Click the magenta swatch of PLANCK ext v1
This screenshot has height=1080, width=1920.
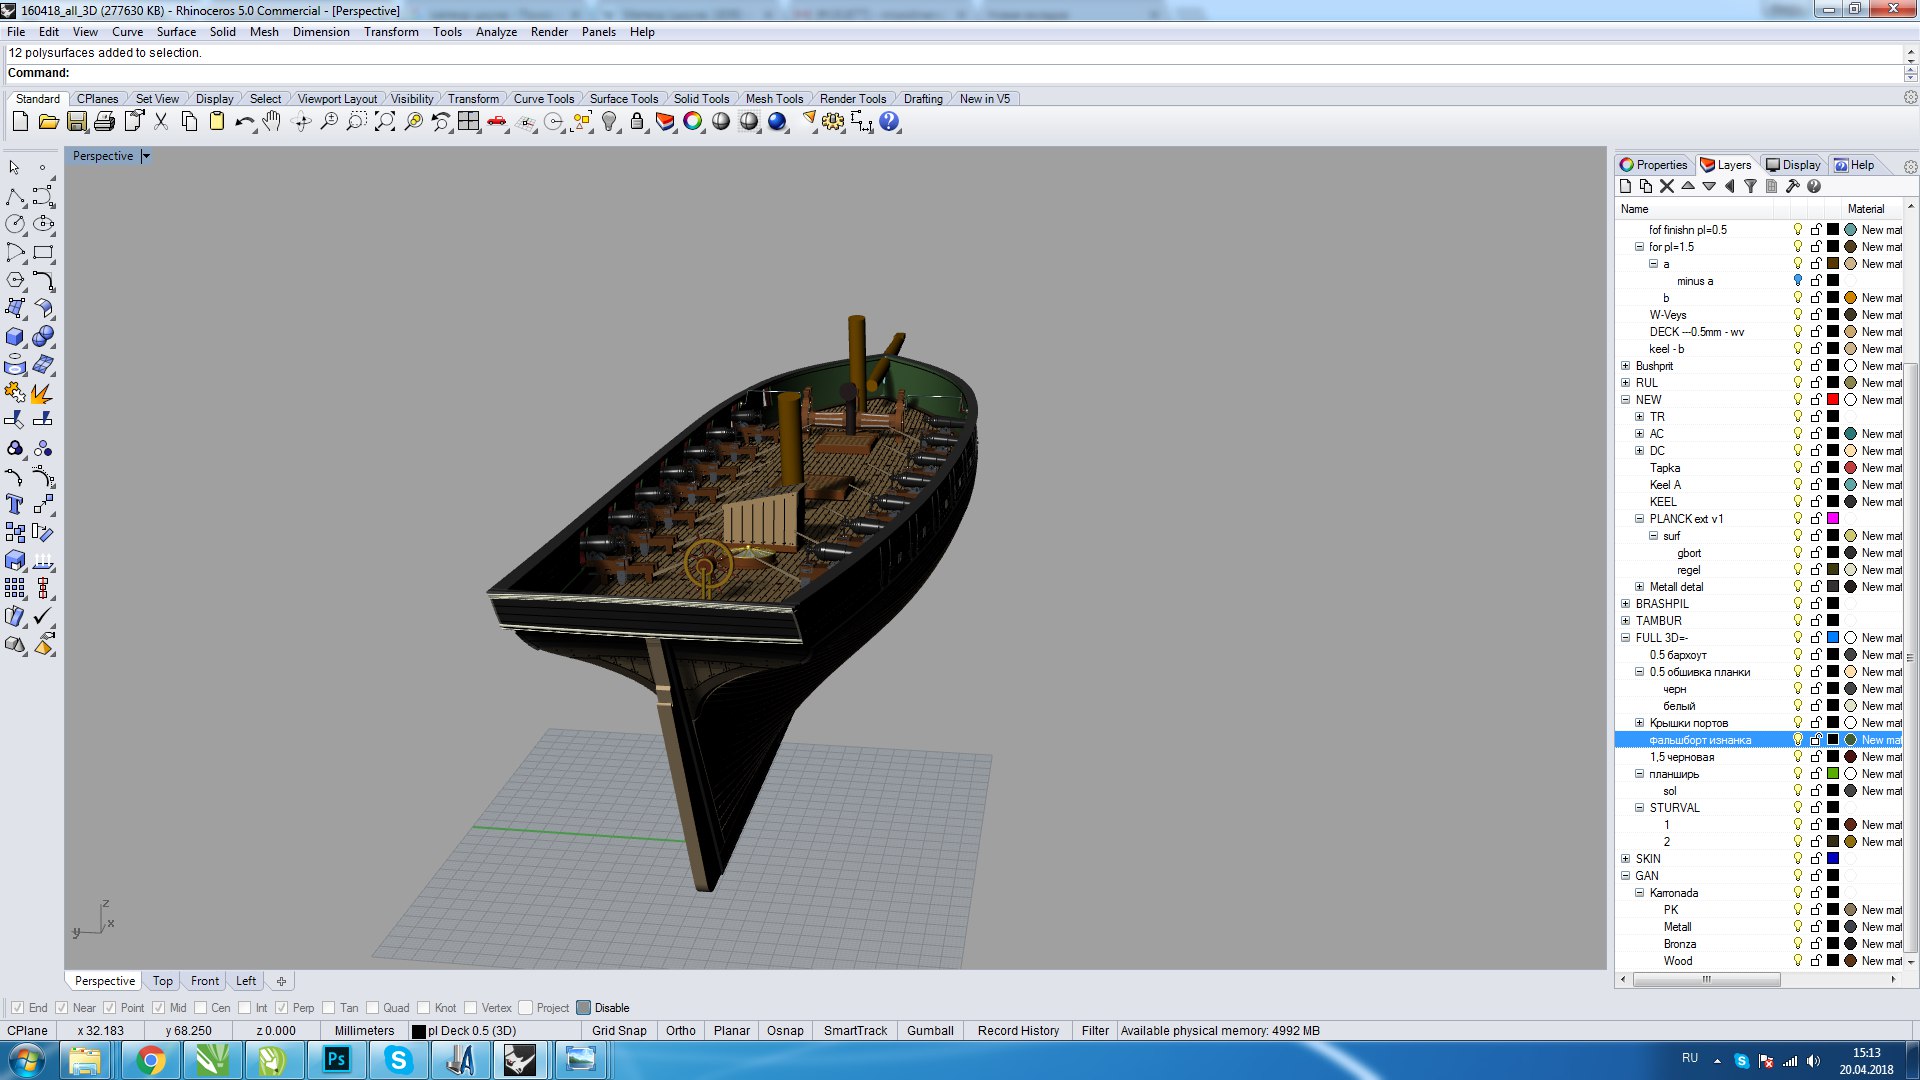tap(1833, 519)
